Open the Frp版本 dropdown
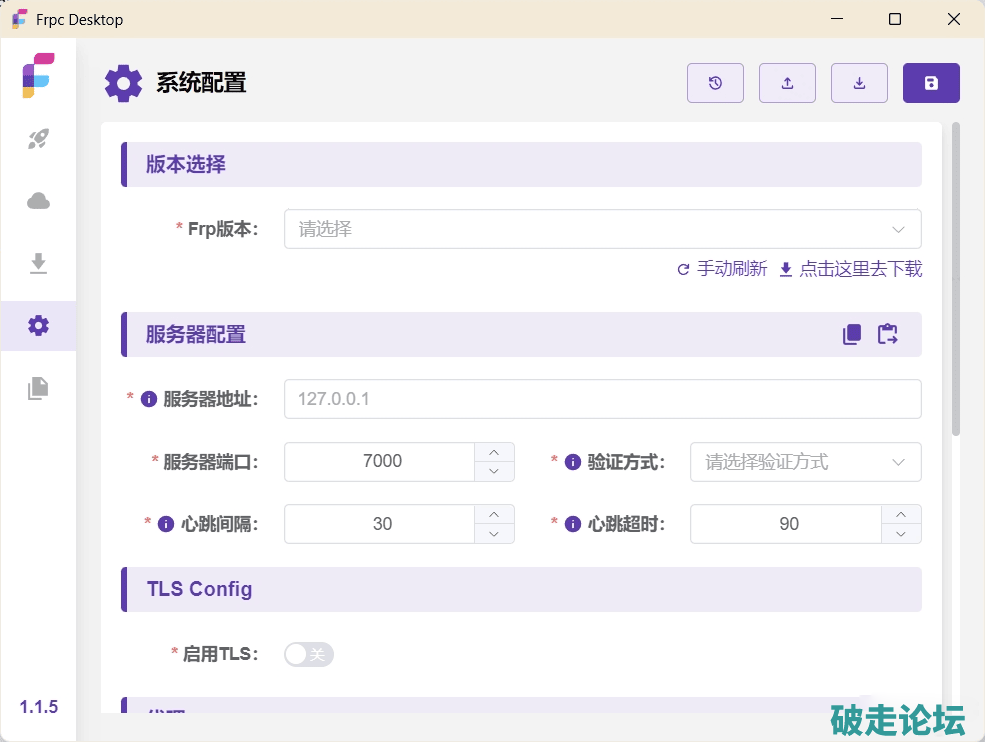Image resolution: width=985 pixels, height=742 pixels. click(602, 229)
